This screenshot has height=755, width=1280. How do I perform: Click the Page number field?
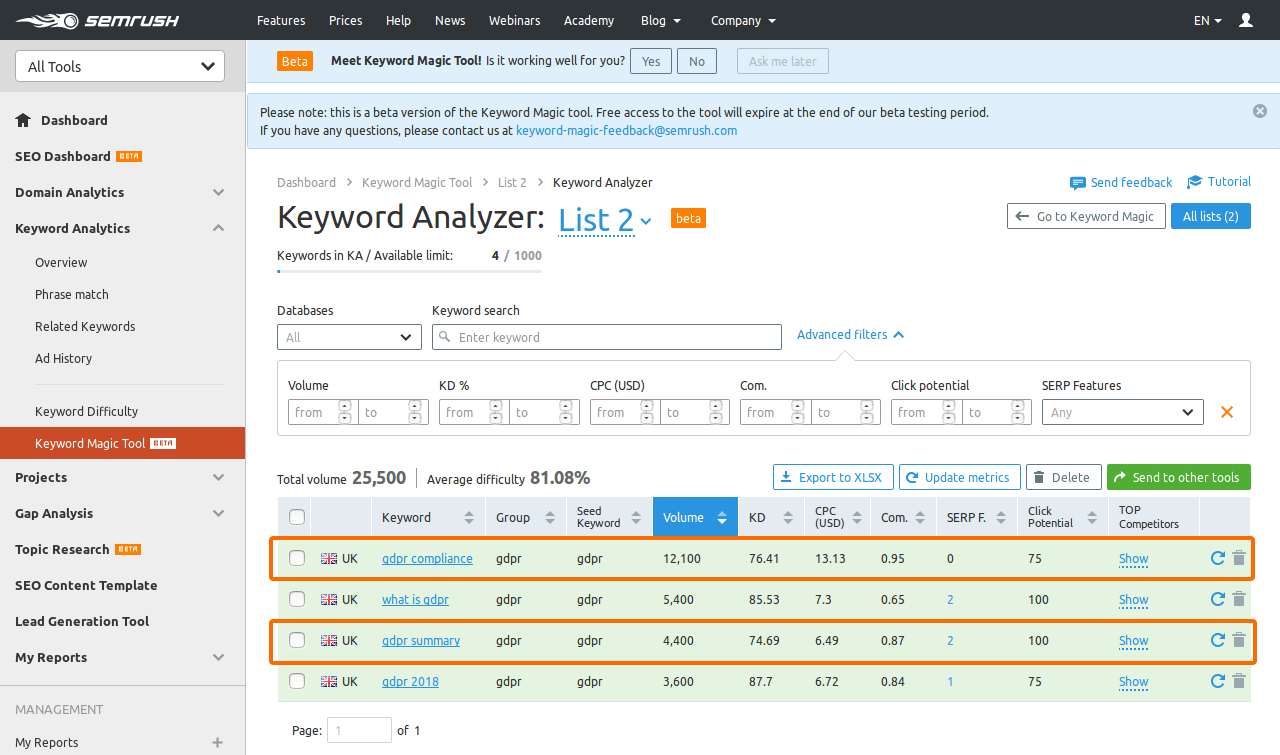click(359, 730)
